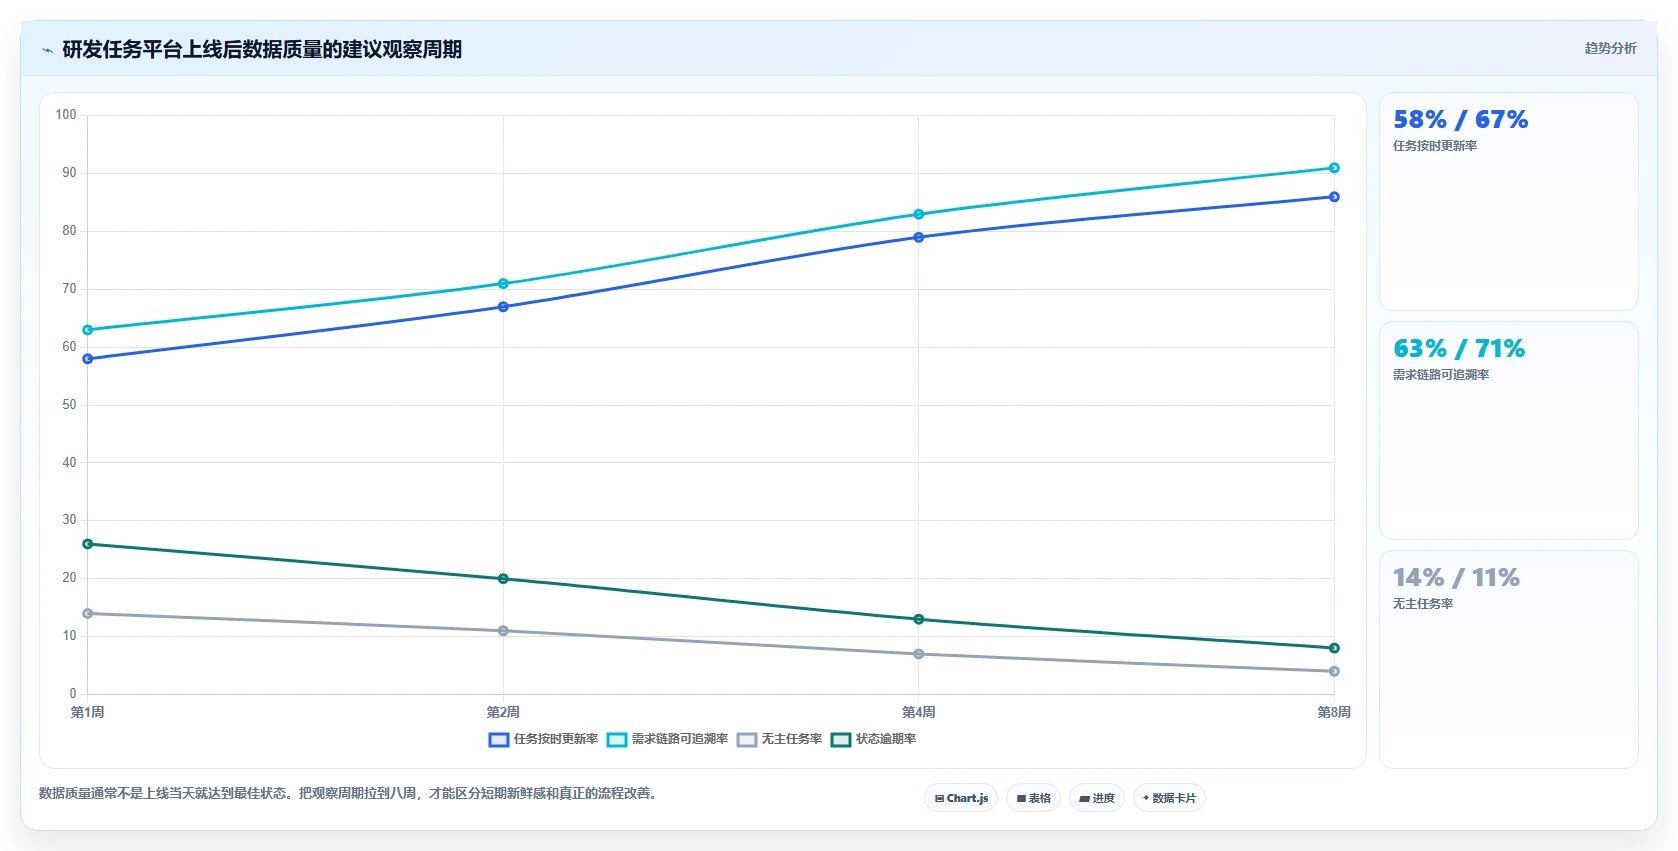Toggle the 无主任务率 legend series
Image resolution: width=1678 pixels, height=851 pixels.
point(779,739)
